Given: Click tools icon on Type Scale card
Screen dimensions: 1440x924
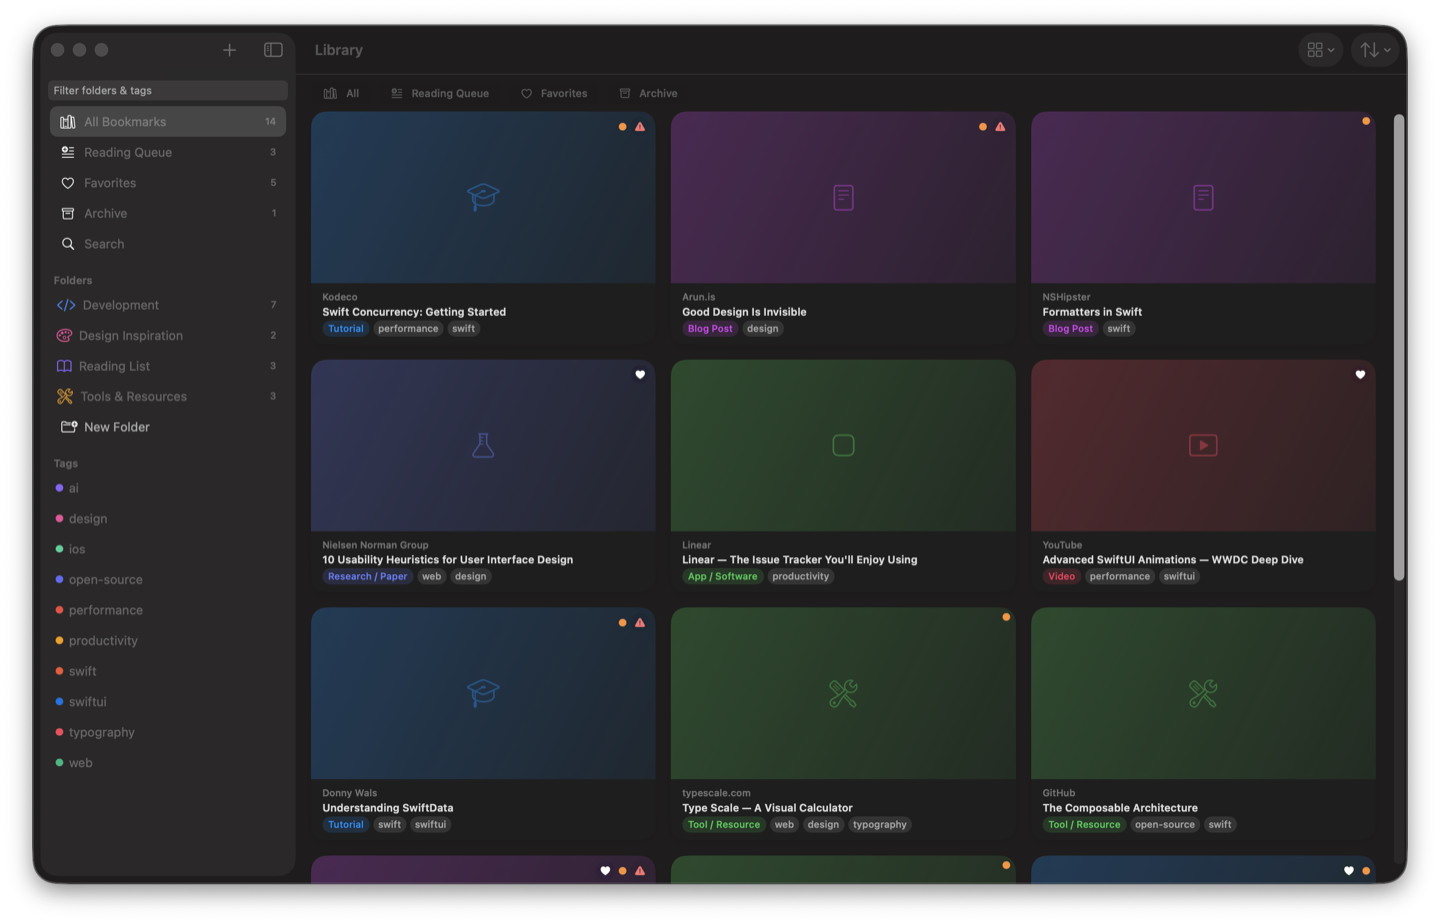Looking at the screenshot, I should pyautogui.click(x=843, y=693).
